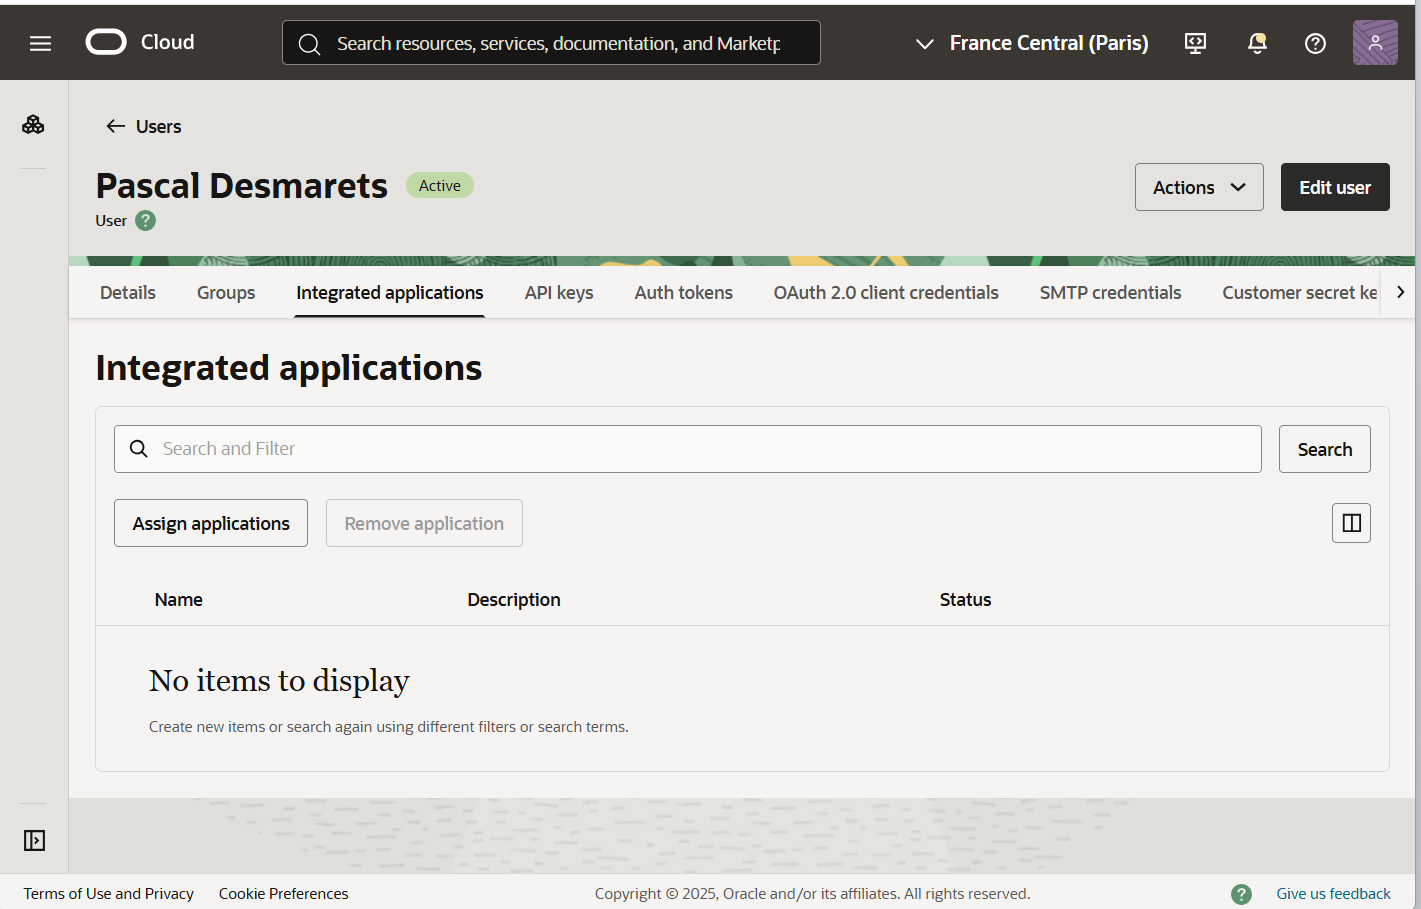This screenshot has width=1421, height=909.
Task: Click the help icon near Give us feedback
Action: 1241,893
